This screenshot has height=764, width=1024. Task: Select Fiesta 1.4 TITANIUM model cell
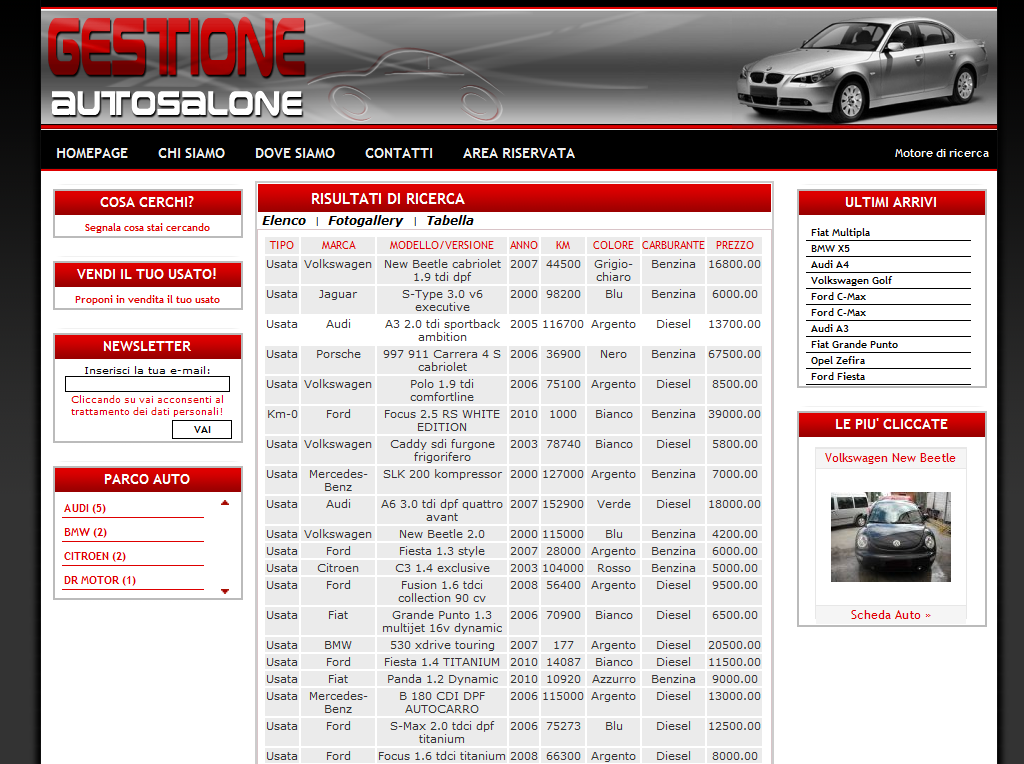coord(442,662)
